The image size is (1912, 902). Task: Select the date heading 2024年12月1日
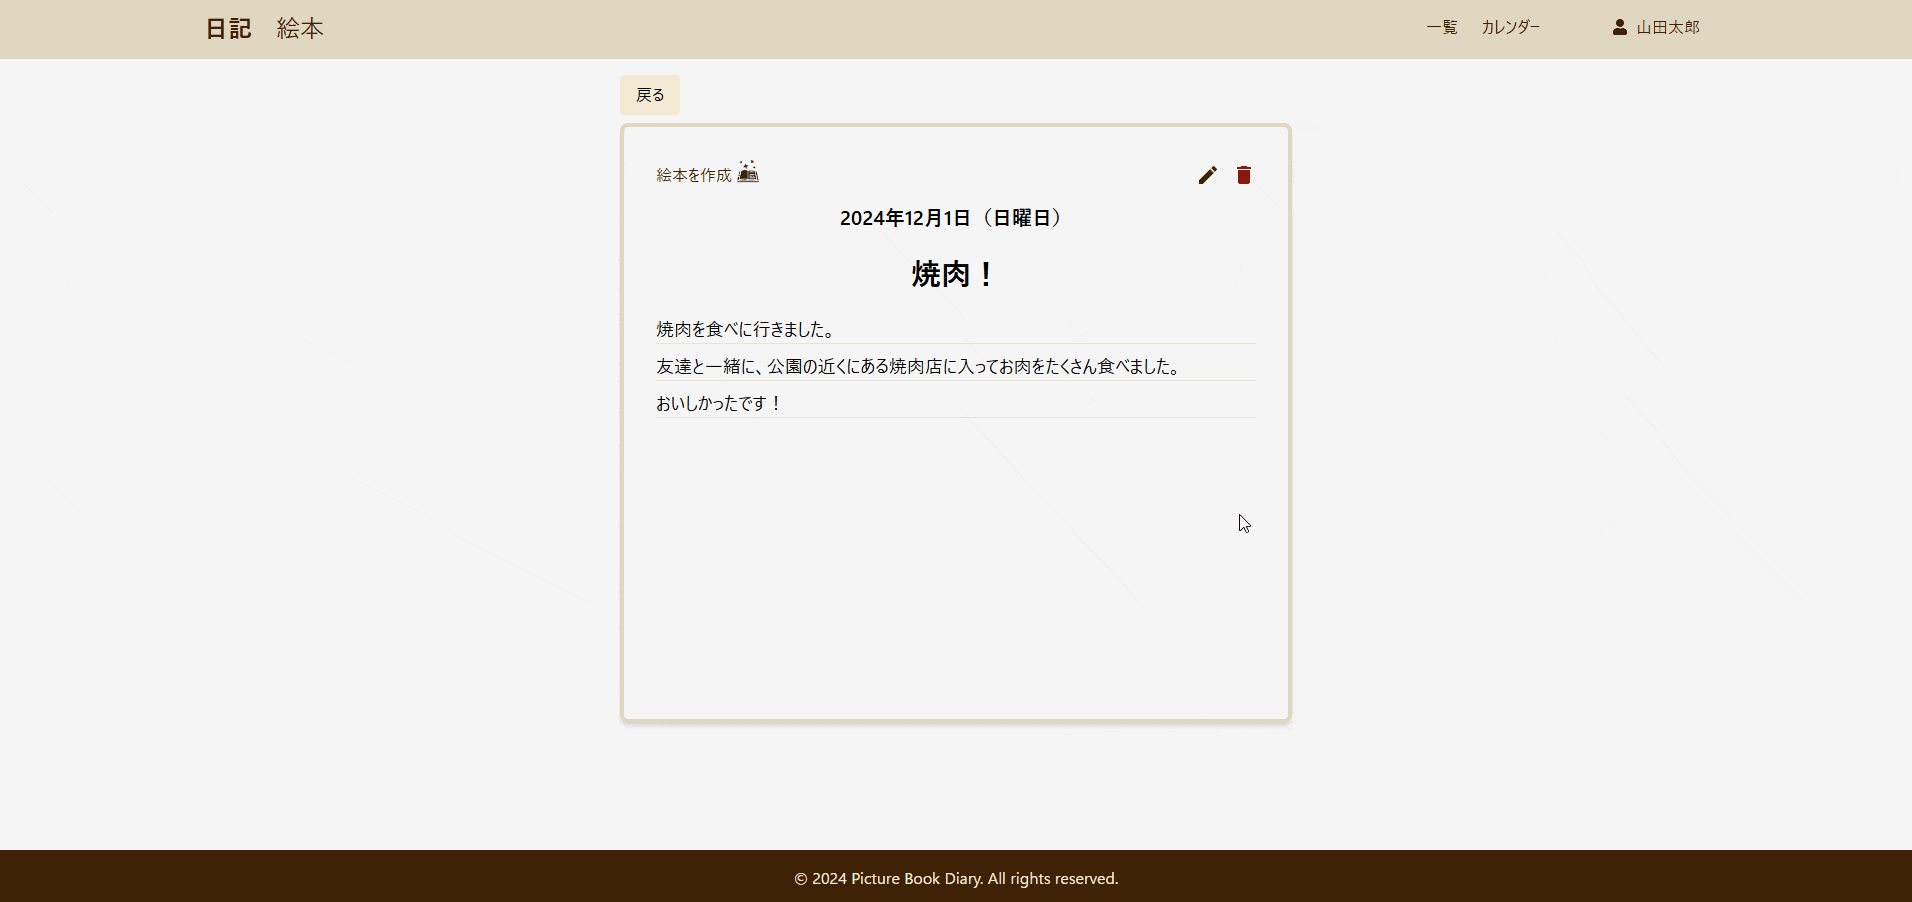coord(952,218)
